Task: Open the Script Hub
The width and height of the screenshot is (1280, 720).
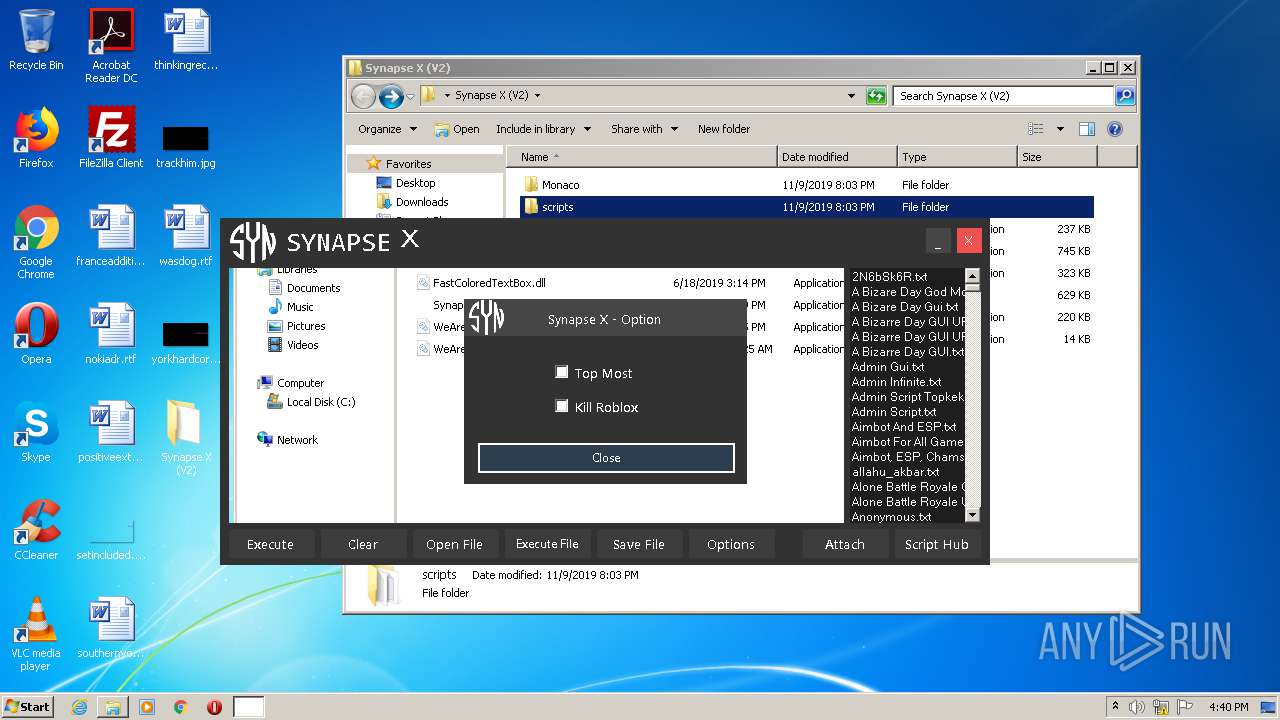Action: tap(937, 544)
